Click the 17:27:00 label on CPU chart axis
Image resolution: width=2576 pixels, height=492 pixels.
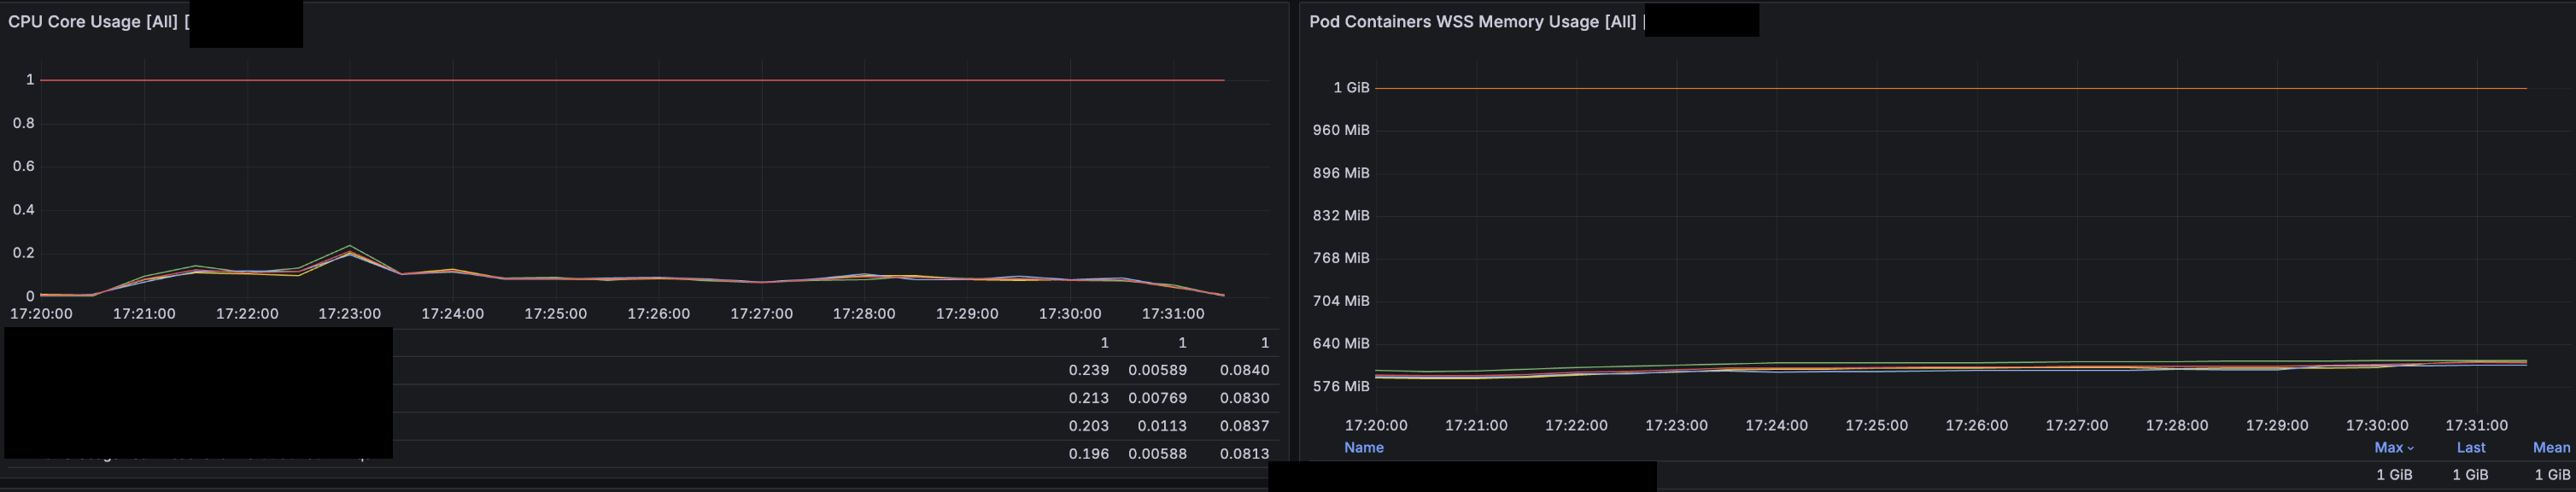pos(761,314)
